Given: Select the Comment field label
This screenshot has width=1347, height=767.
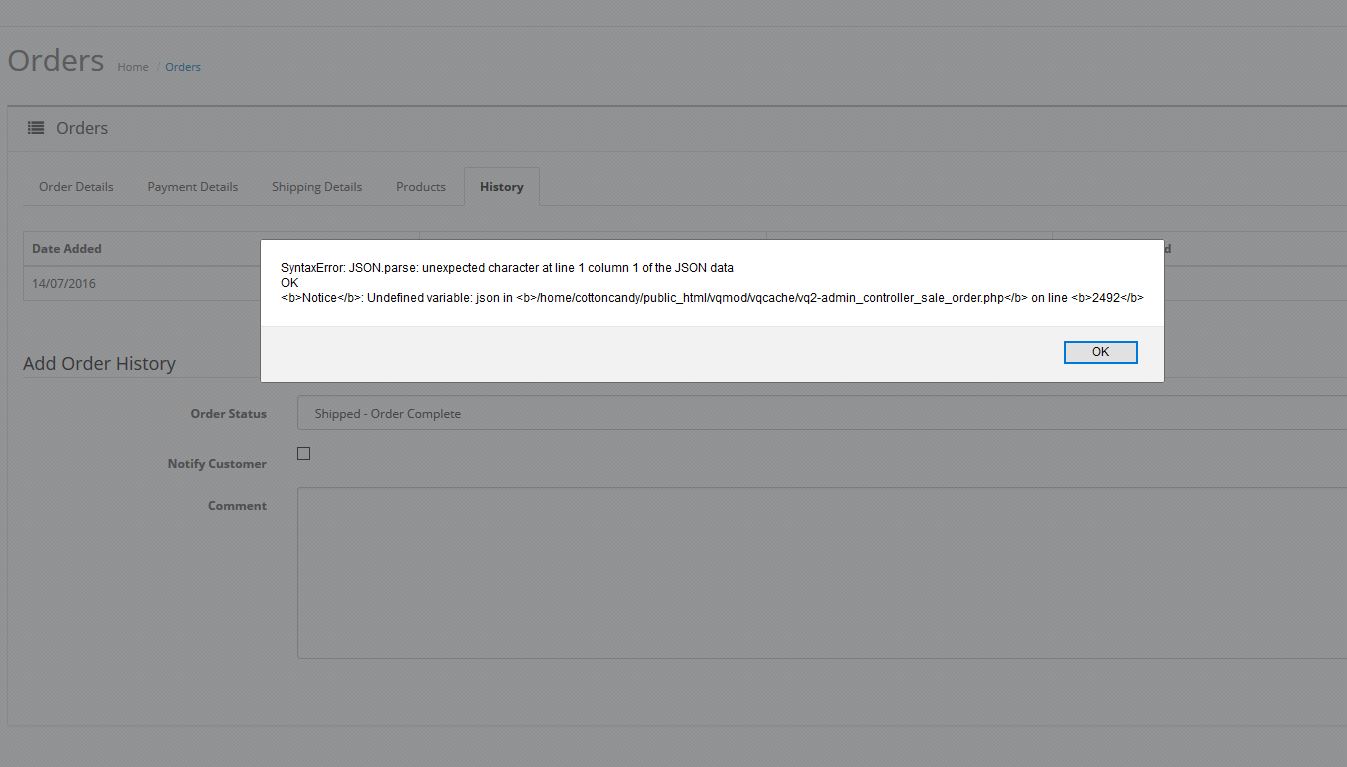Looking at the screenshot, I should pyautogui.click(x=237, y=506).
